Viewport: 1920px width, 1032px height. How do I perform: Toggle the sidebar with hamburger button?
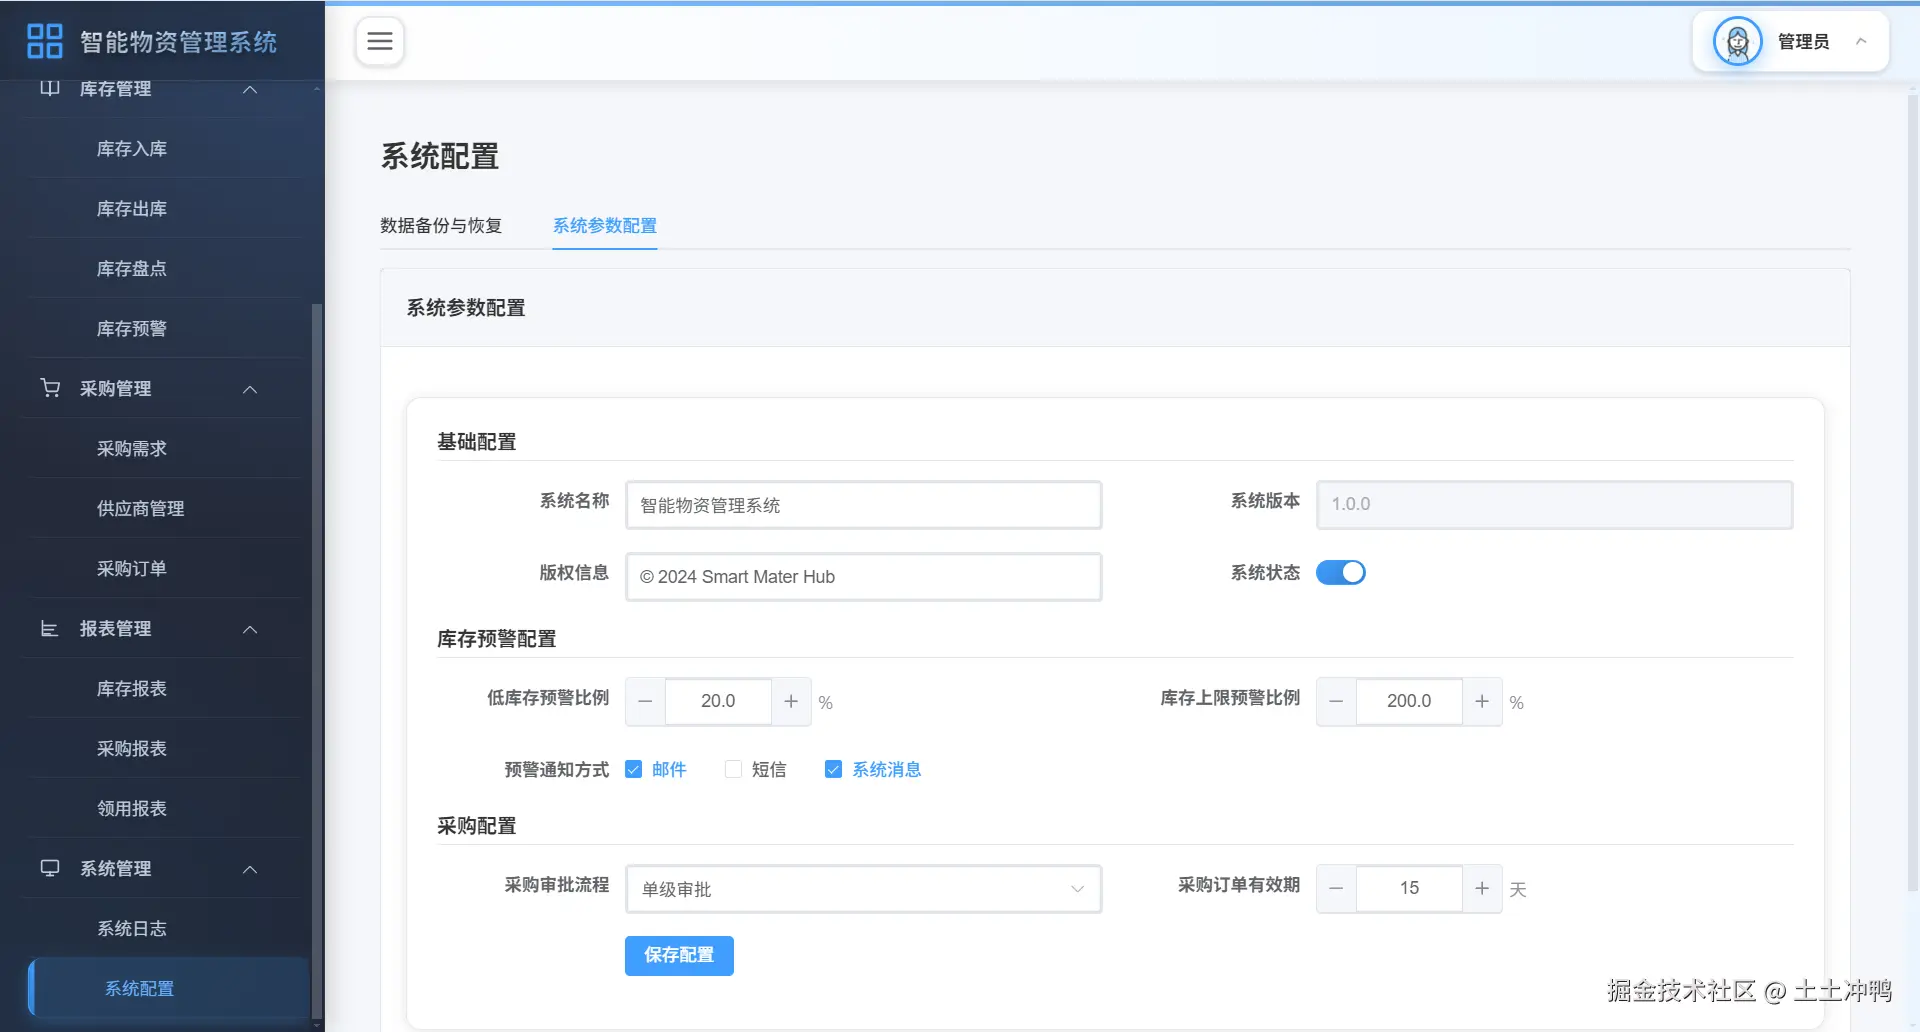click(x=380, y=41)
